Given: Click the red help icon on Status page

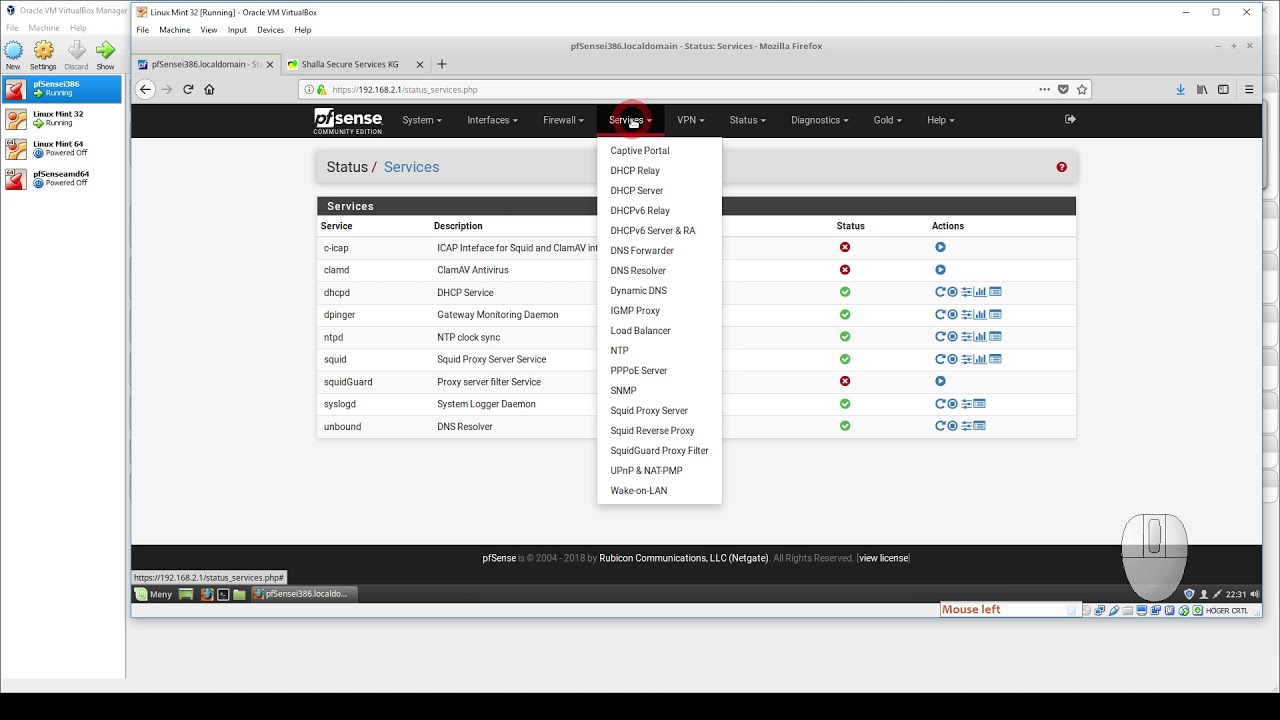Looking at the screenshot, I should [1062, 167].
